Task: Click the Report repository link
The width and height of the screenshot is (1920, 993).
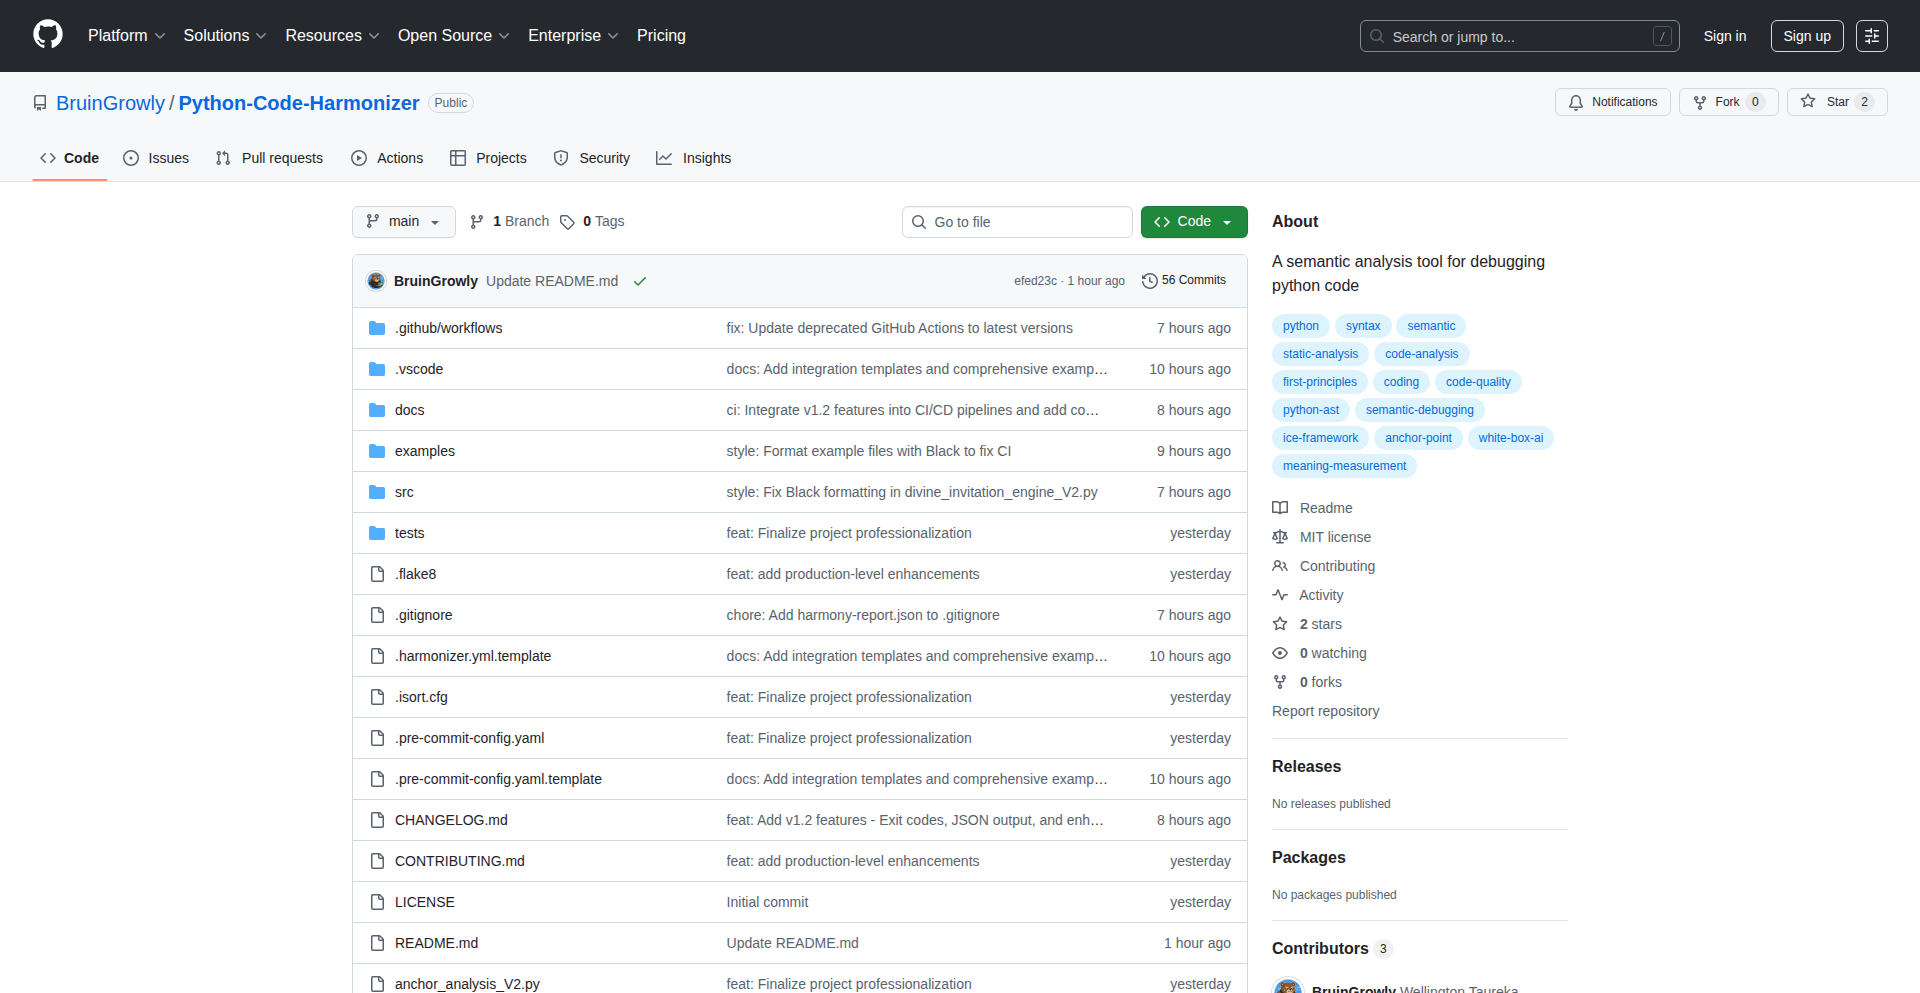Action: click(x=1325, y=711)
